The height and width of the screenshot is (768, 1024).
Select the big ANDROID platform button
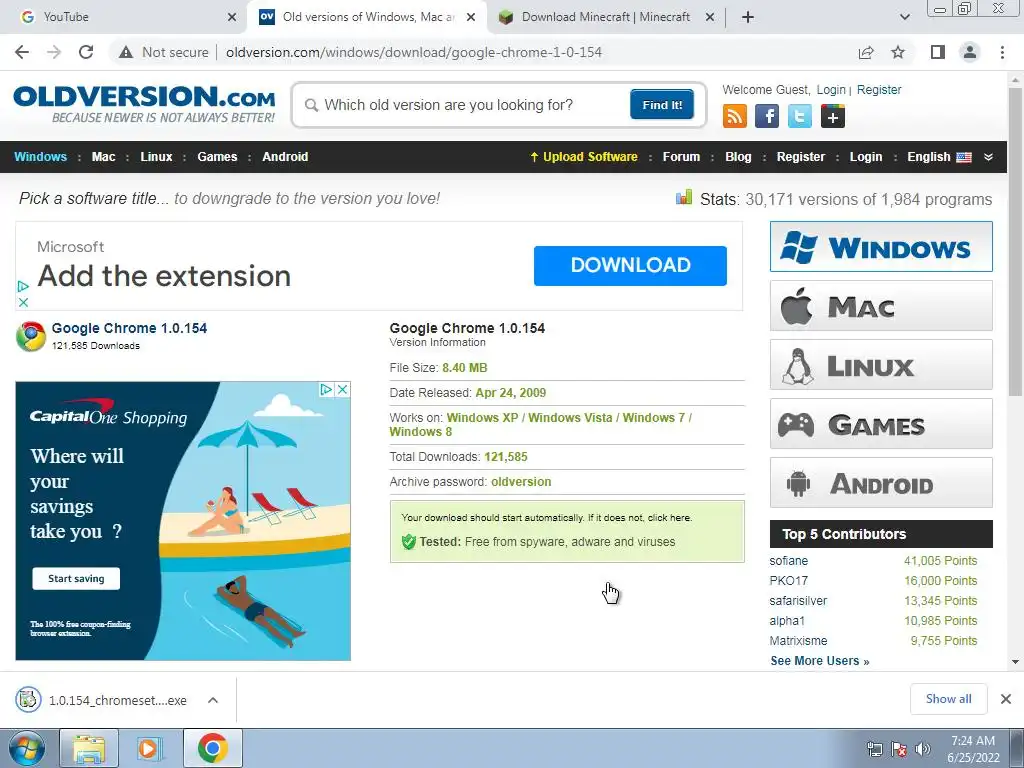coord(881,483)
